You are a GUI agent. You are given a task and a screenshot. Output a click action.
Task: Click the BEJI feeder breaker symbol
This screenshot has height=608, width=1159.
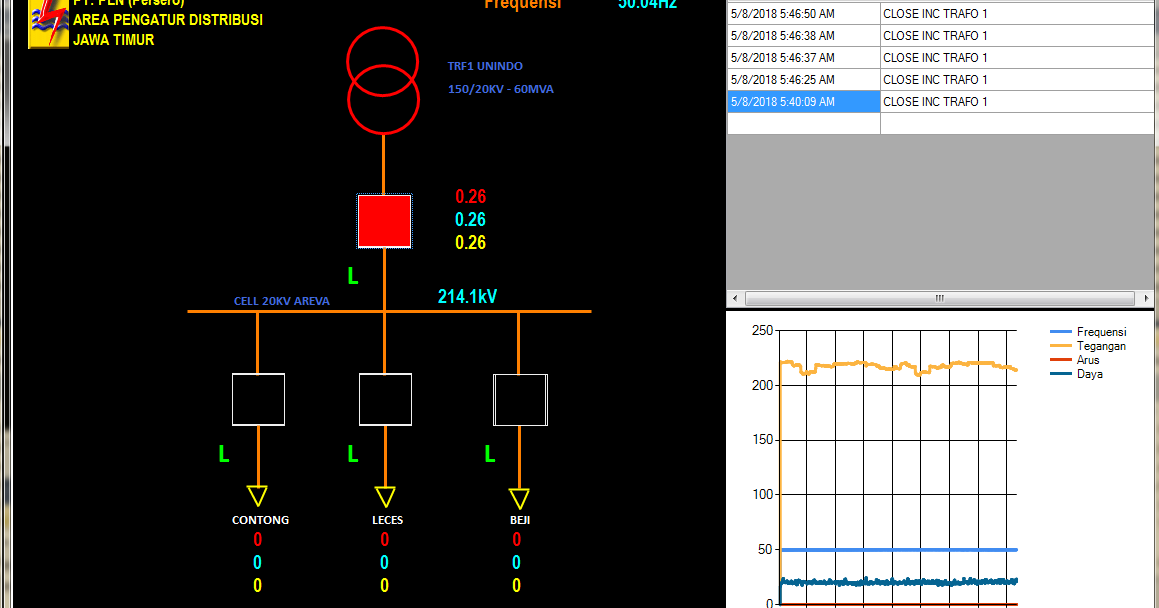519,398
